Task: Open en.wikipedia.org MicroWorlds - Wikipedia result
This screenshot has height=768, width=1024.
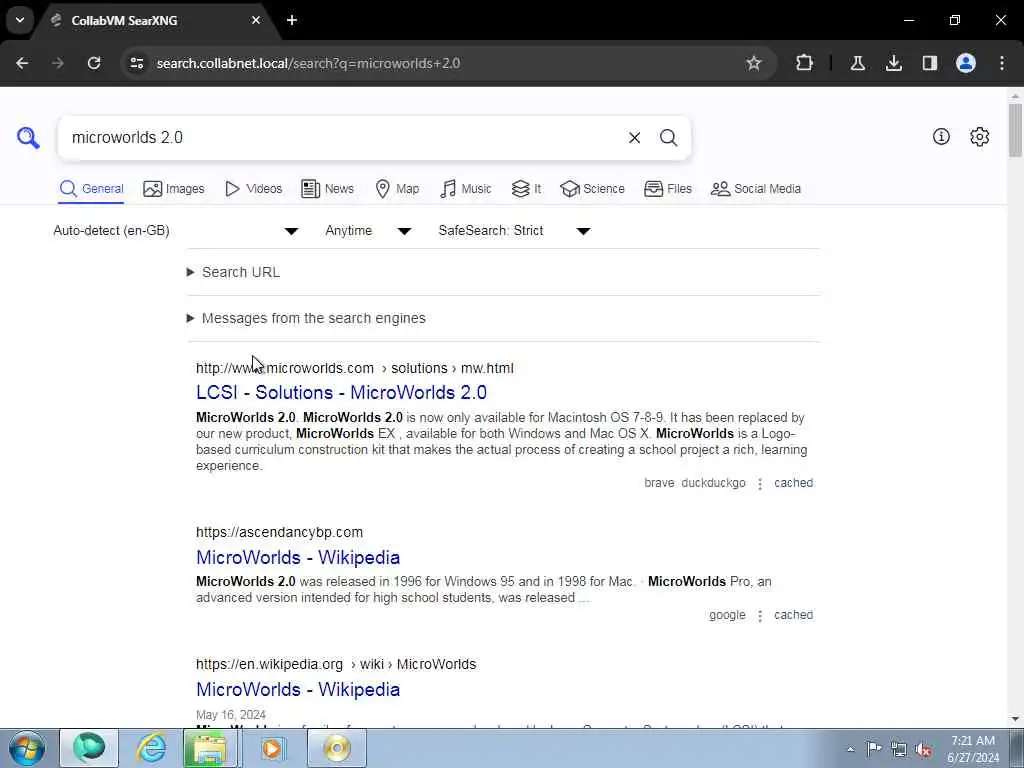Action: click(298, 689)
